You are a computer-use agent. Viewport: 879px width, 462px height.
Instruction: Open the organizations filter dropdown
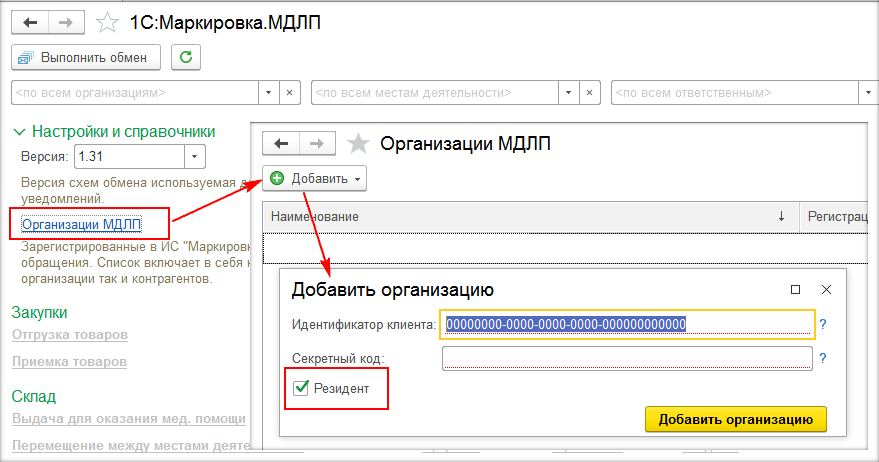point(269,93)
